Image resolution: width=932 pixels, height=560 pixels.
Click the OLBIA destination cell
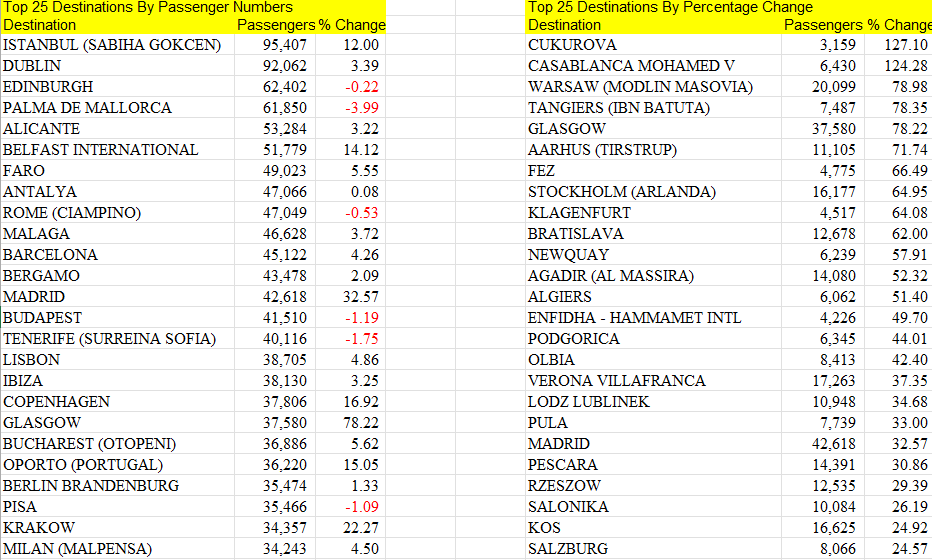click(653, 360)
